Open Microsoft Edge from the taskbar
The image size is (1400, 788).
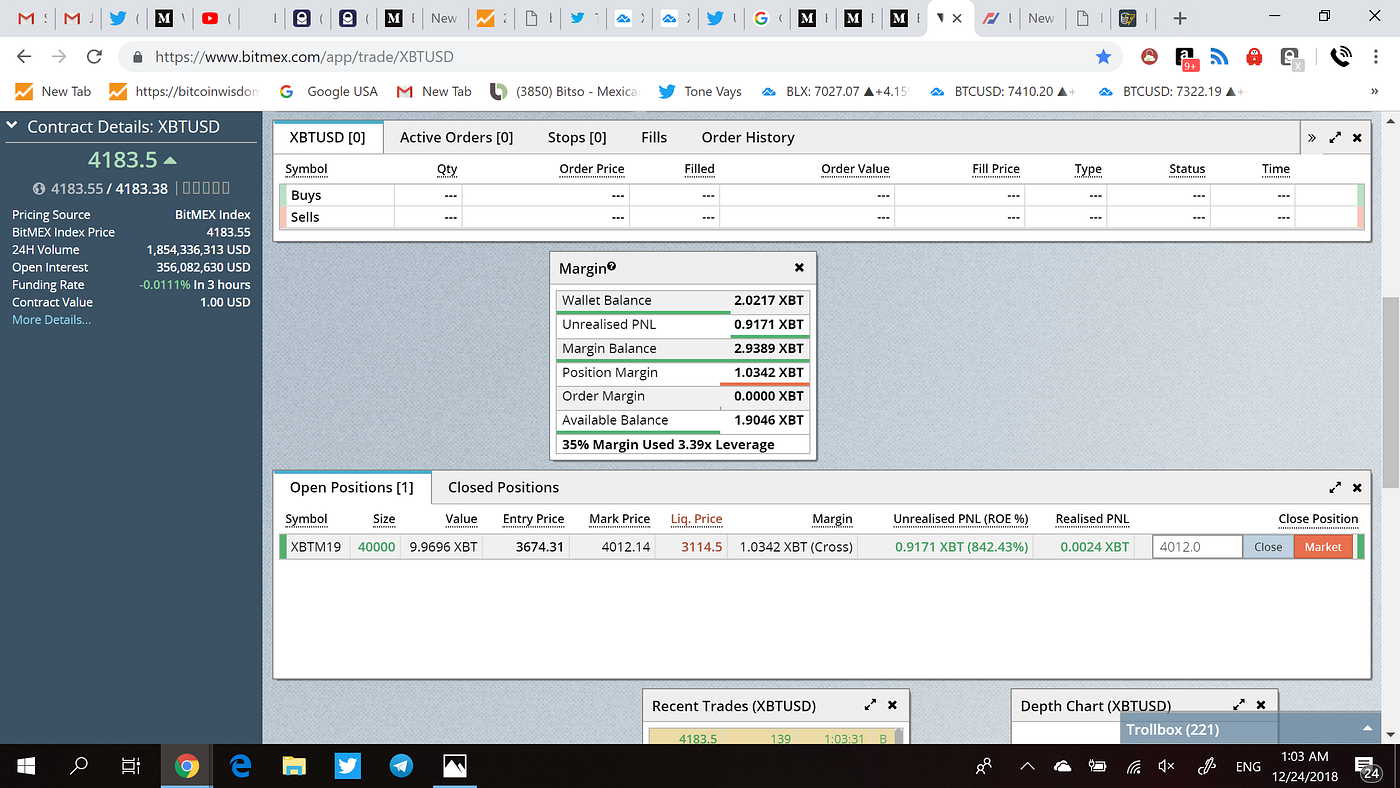pyautogui.click(x=240, y=766)
